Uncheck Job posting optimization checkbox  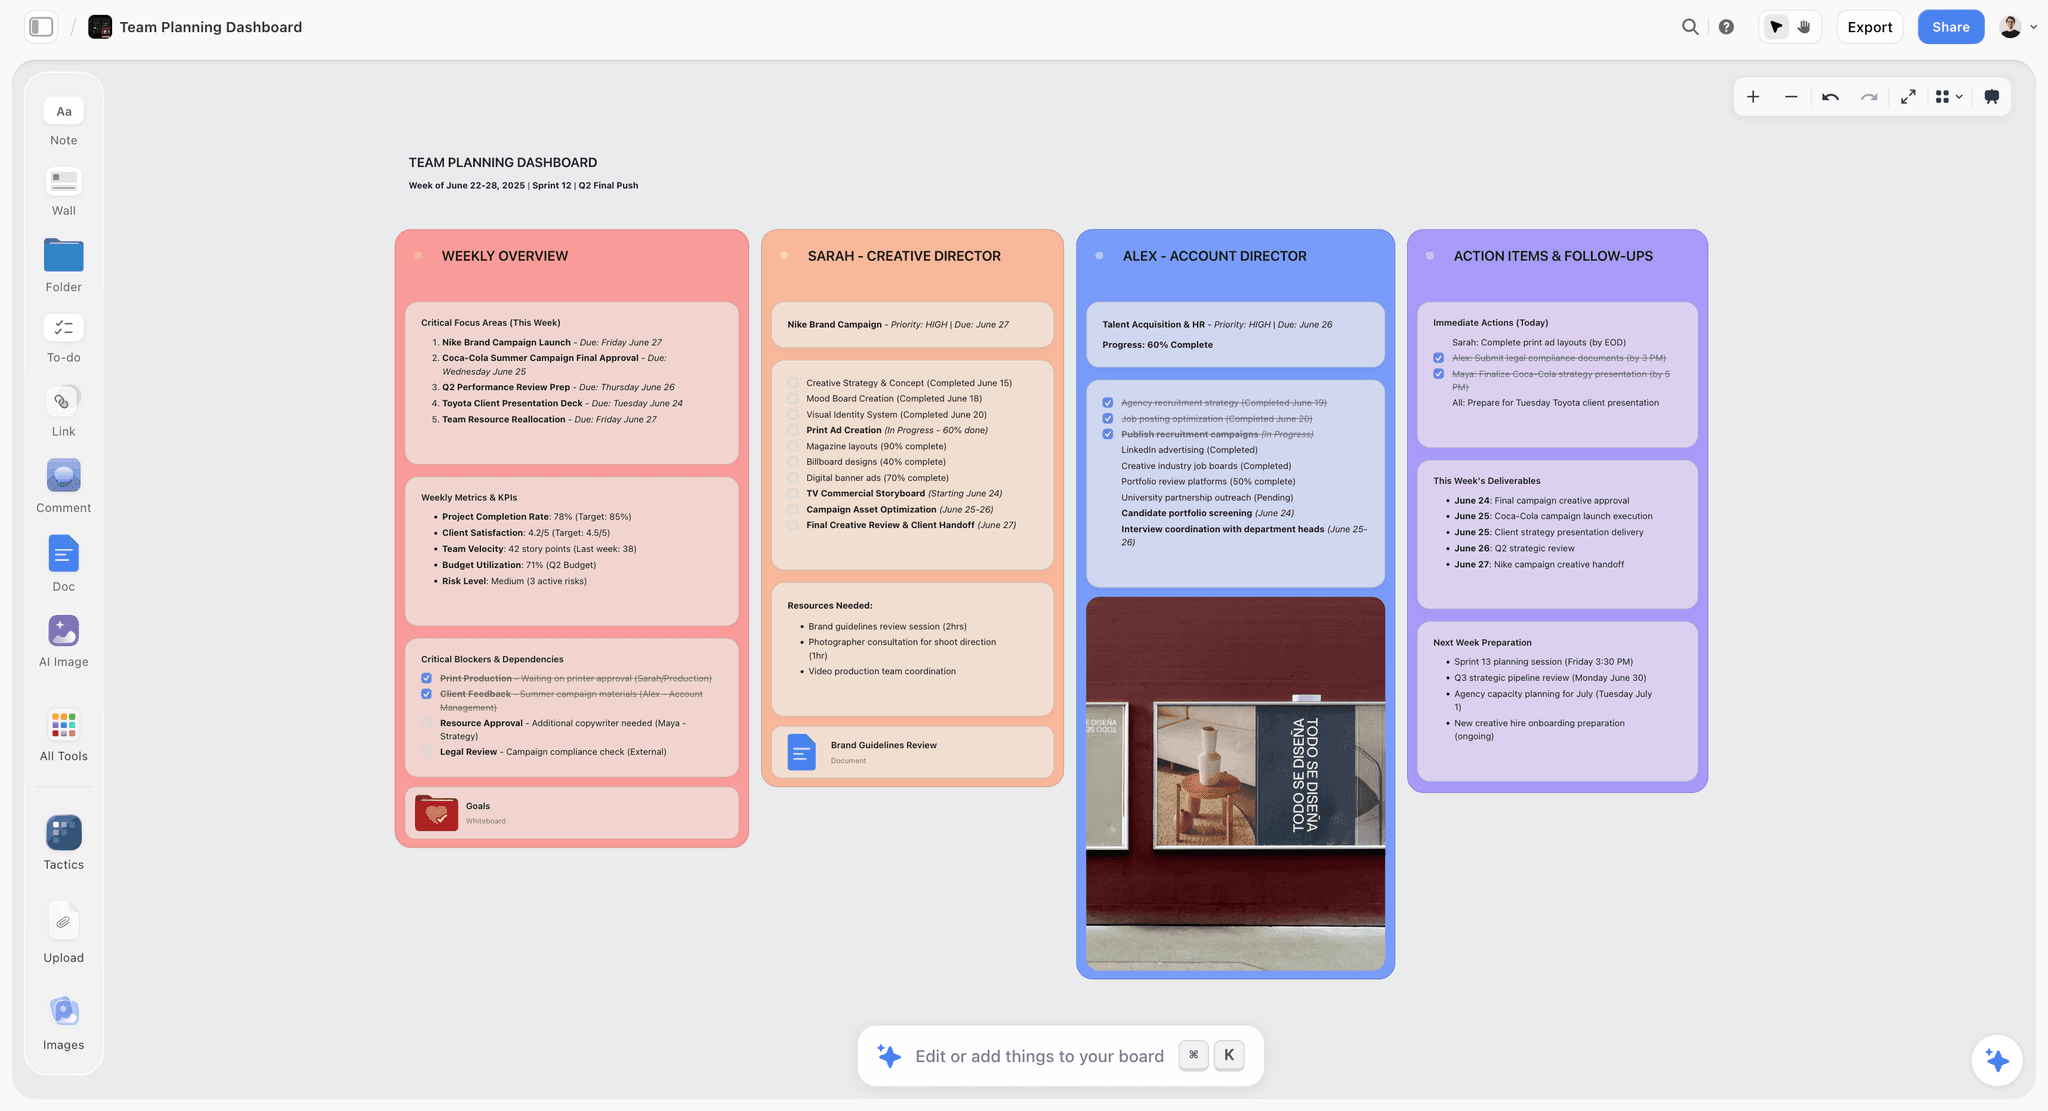[x=1108, y=419]
